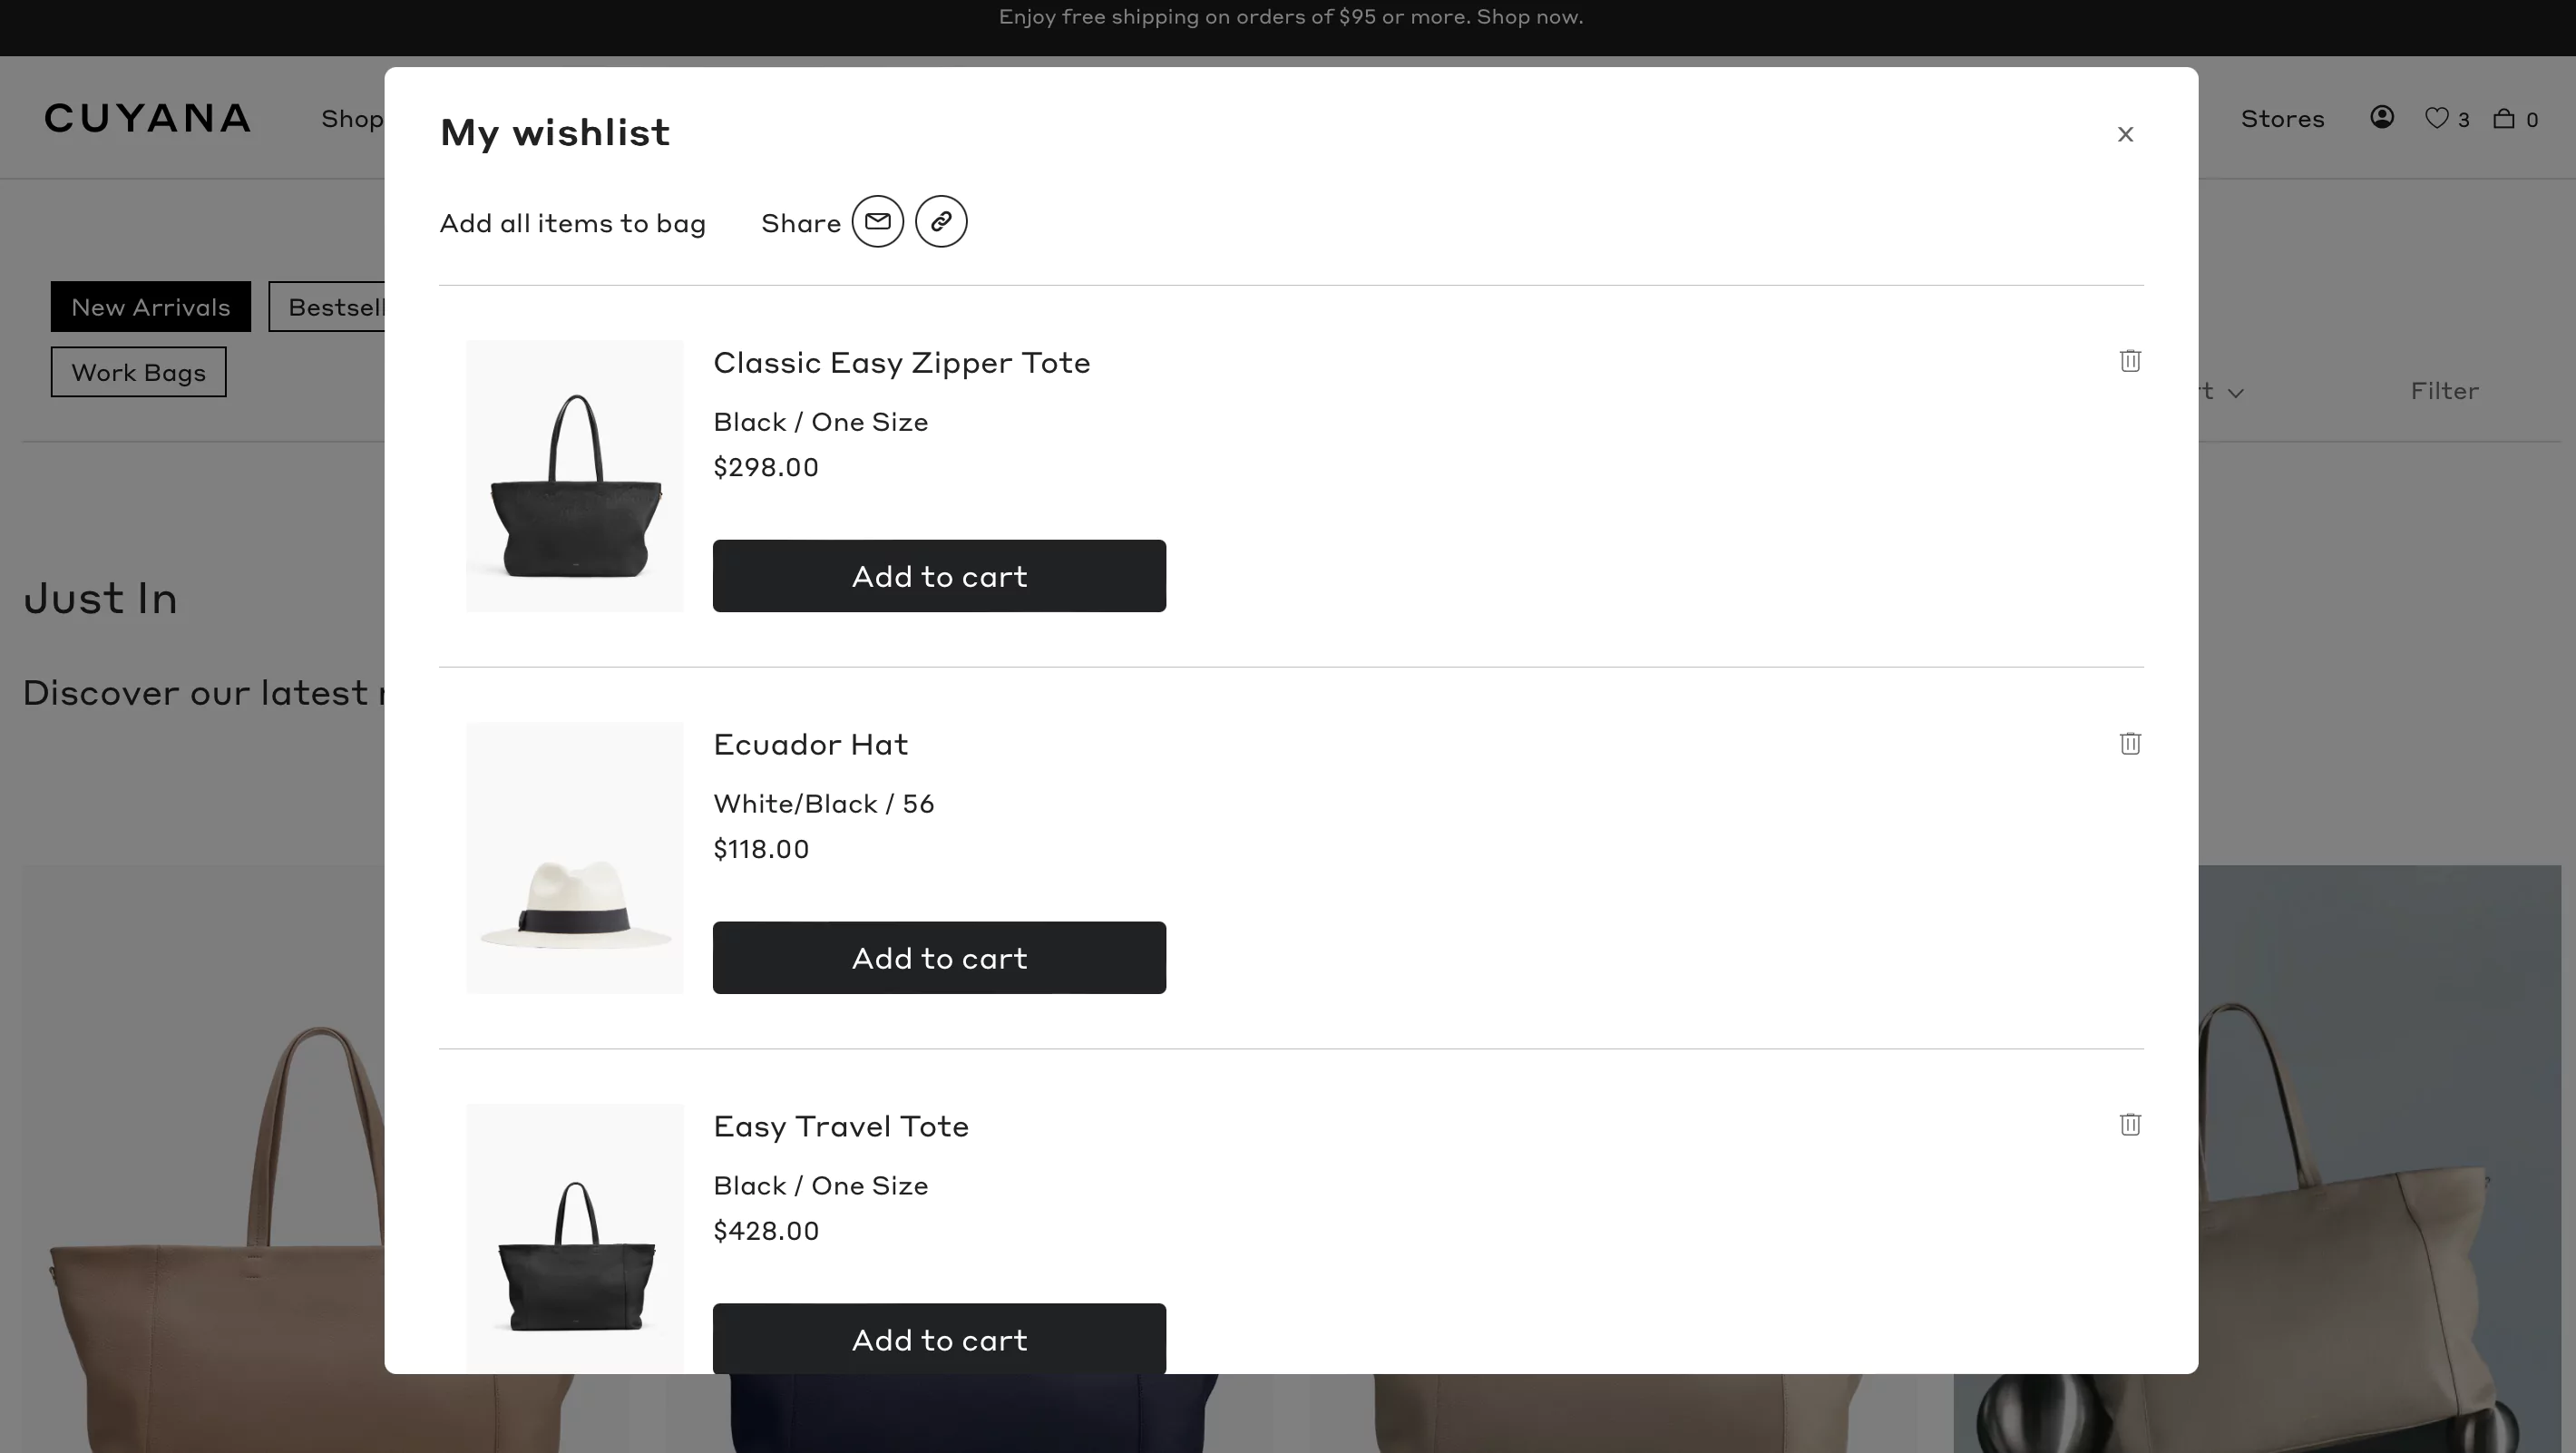The image size is (2576, 1453).
Task: Select the New Arrivals tab
Action: click(151, 307)
